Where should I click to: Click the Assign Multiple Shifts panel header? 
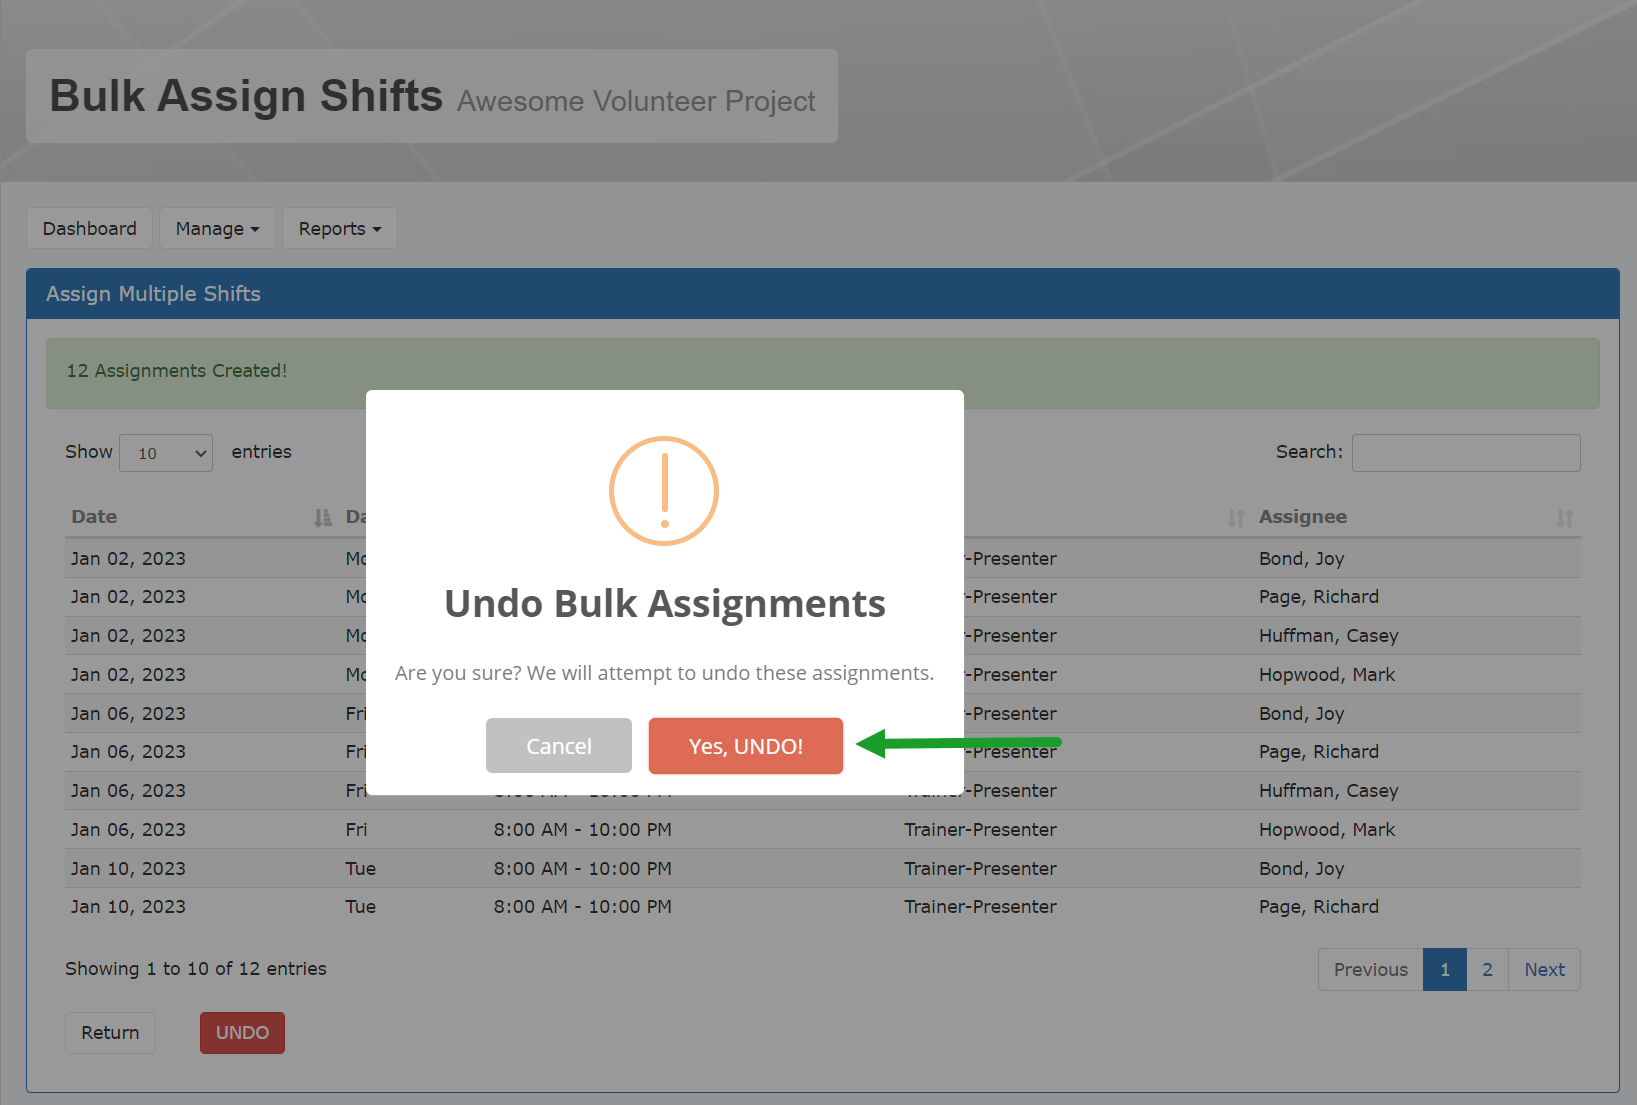tap(822, 294)
